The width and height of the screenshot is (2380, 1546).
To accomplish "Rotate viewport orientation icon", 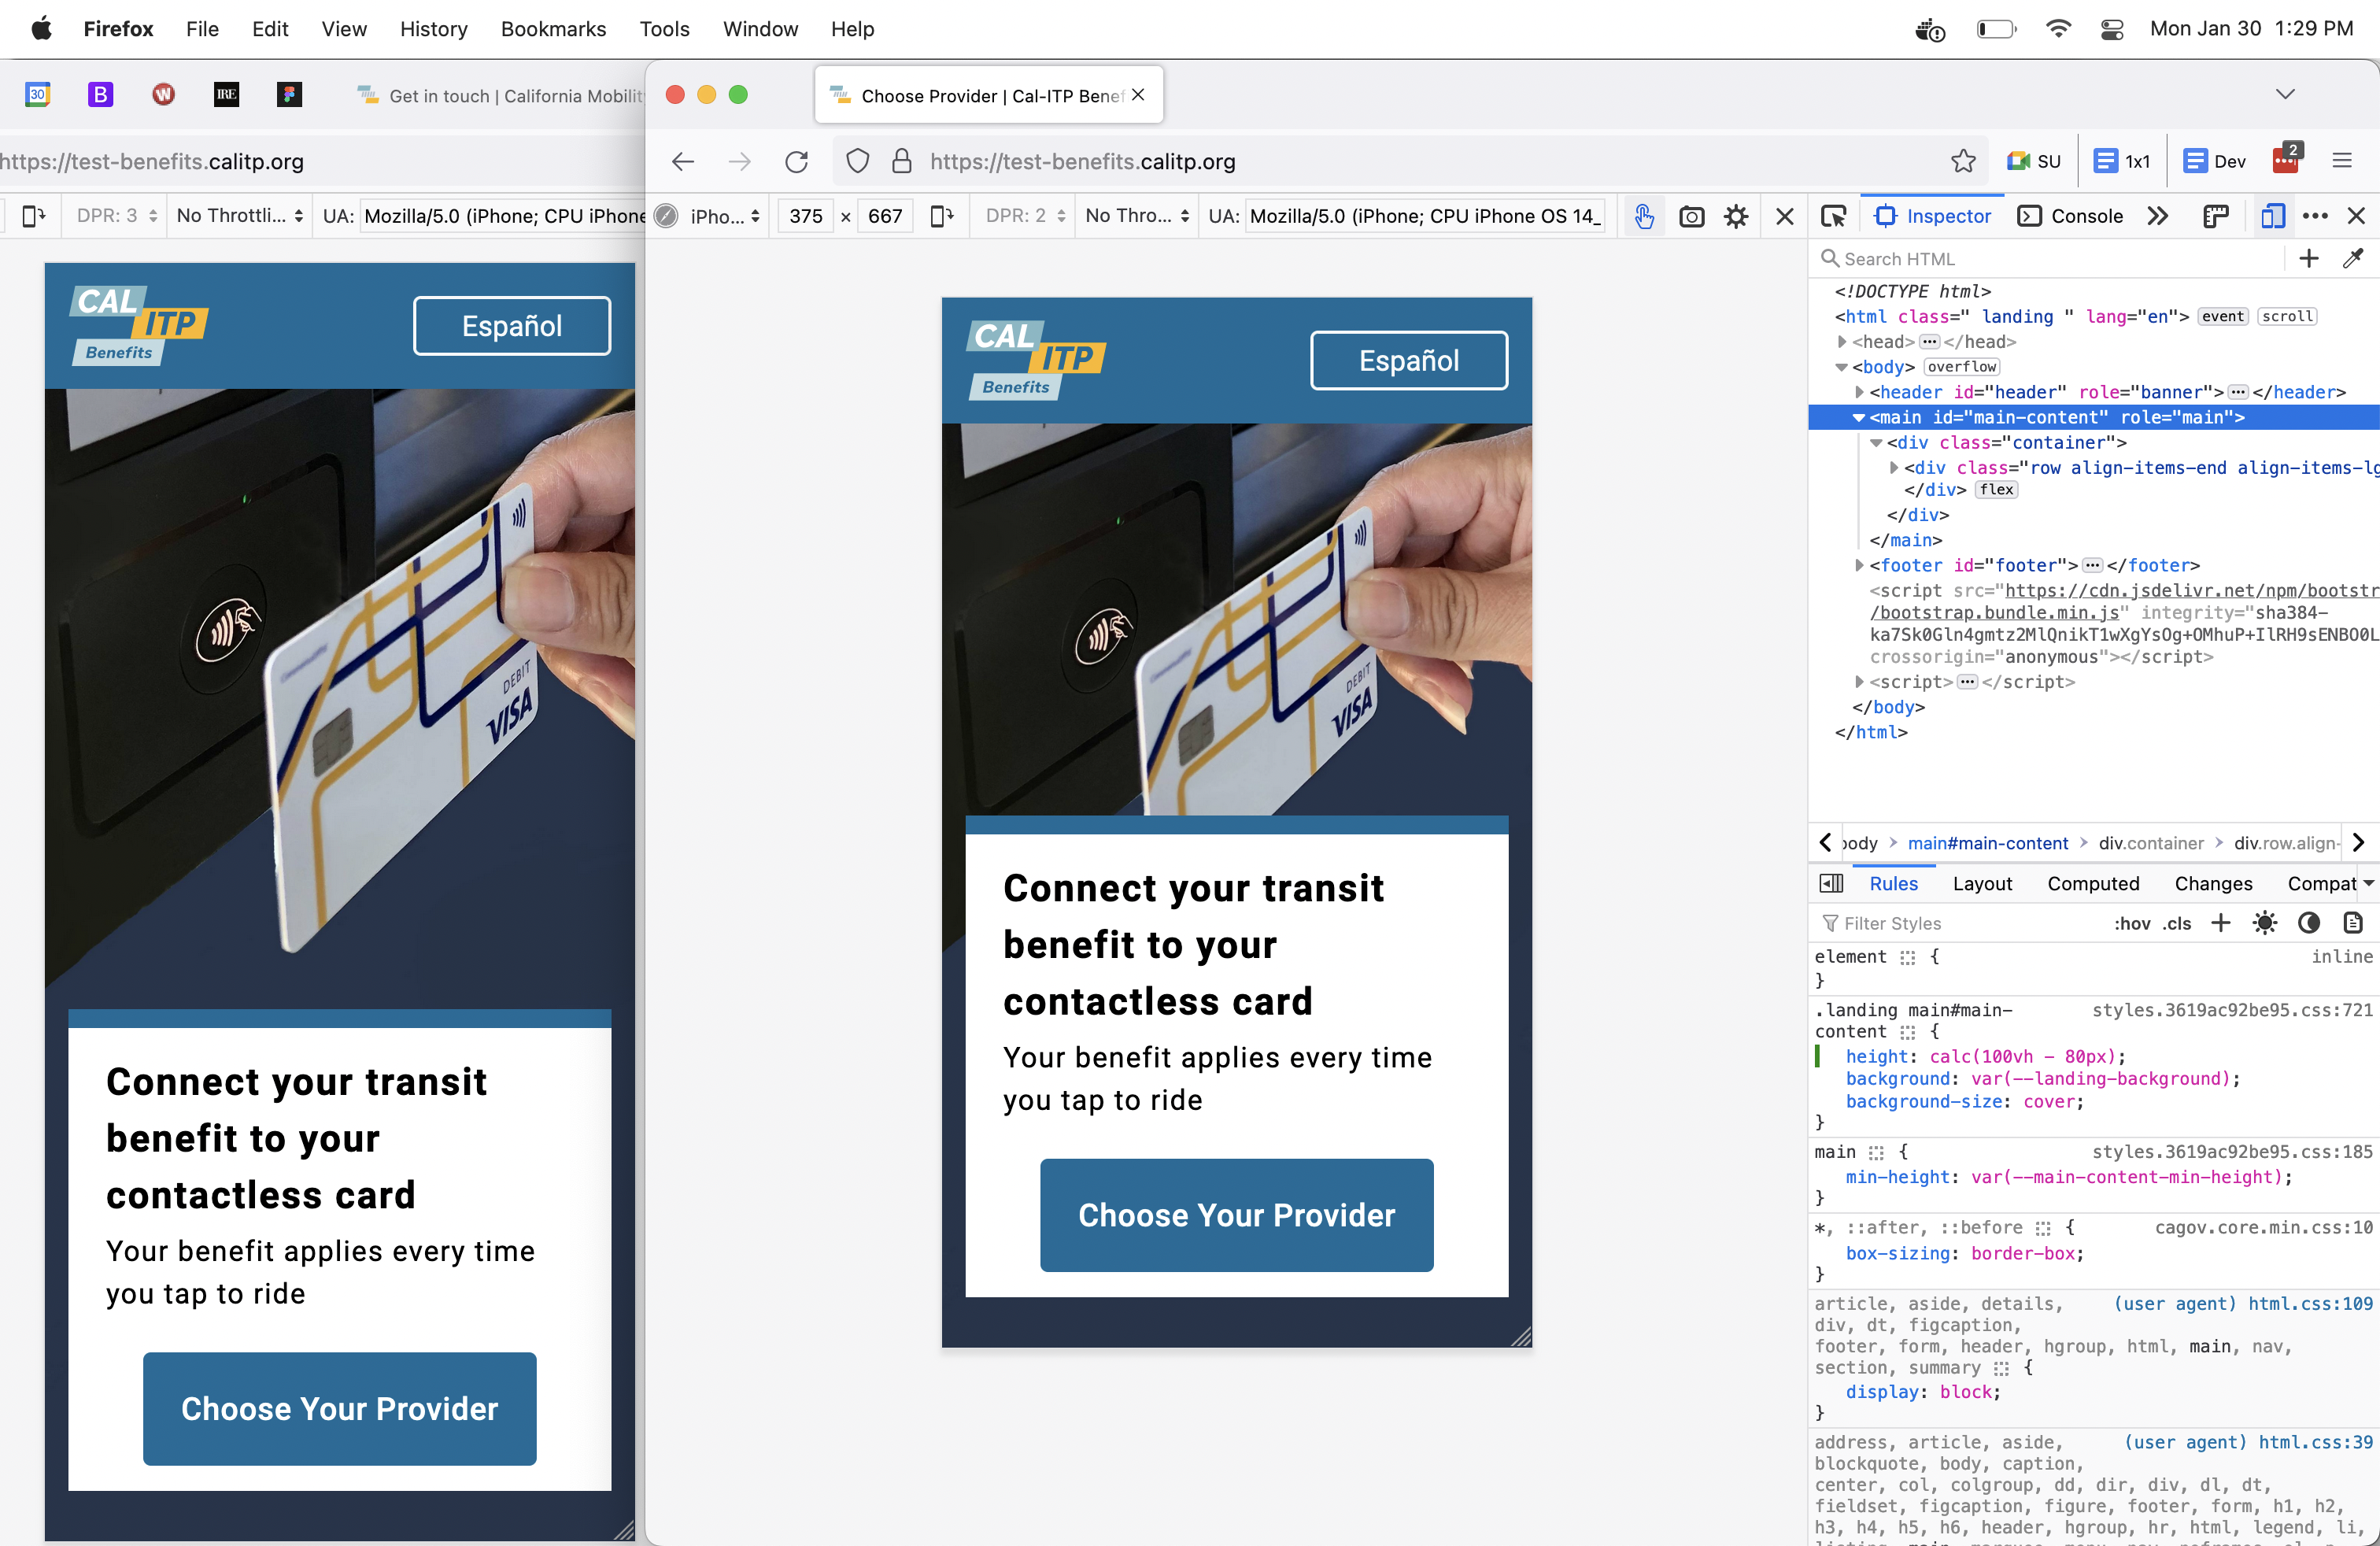I will (x=941, y=216).
